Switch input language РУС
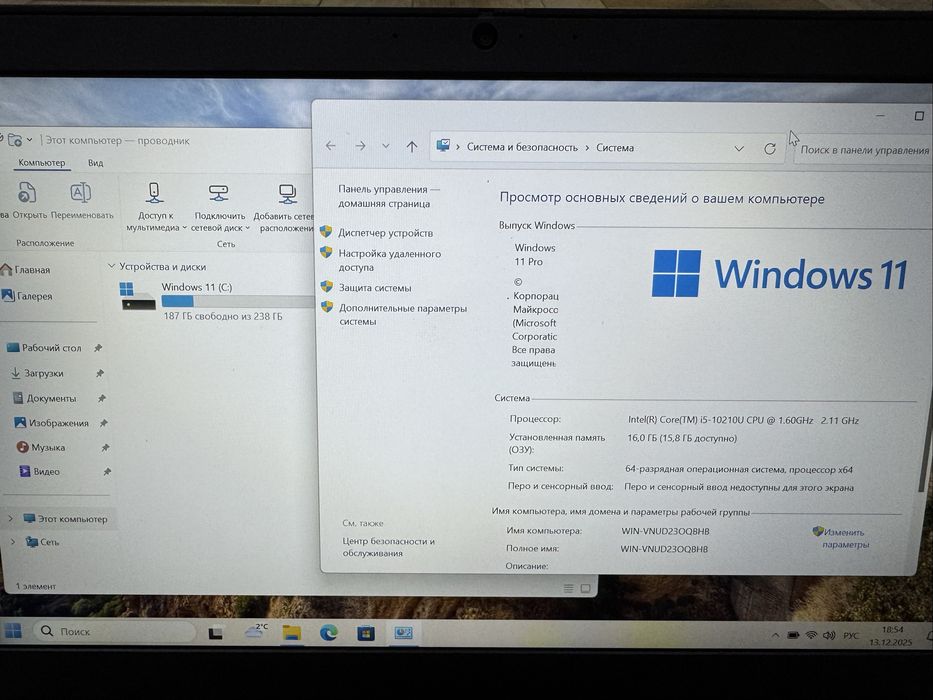This screenshot has height=700, width=933. [x=851, y=636]
